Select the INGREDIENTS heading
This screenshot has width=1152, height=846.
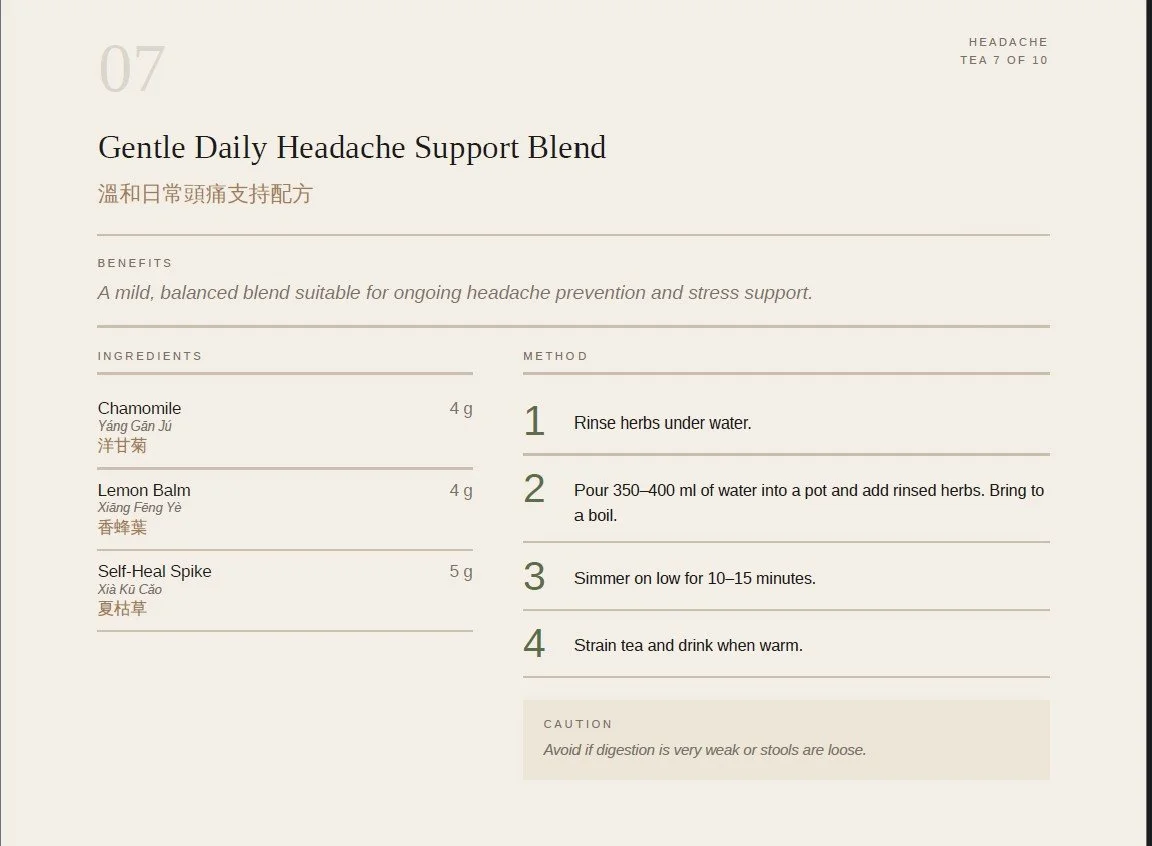pyautogui.click(x=150, y=356)
